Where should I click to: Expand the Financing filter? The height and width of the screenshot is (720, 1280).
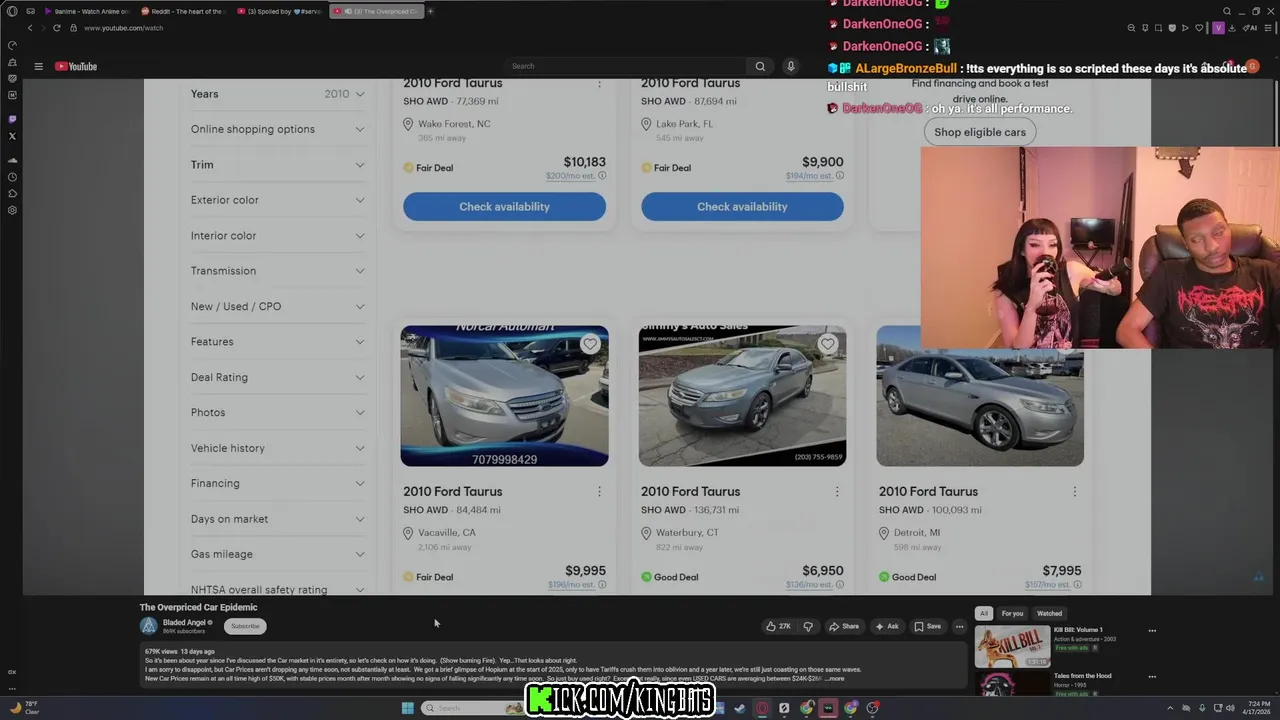pyautogui.click(x=277, y=483)
